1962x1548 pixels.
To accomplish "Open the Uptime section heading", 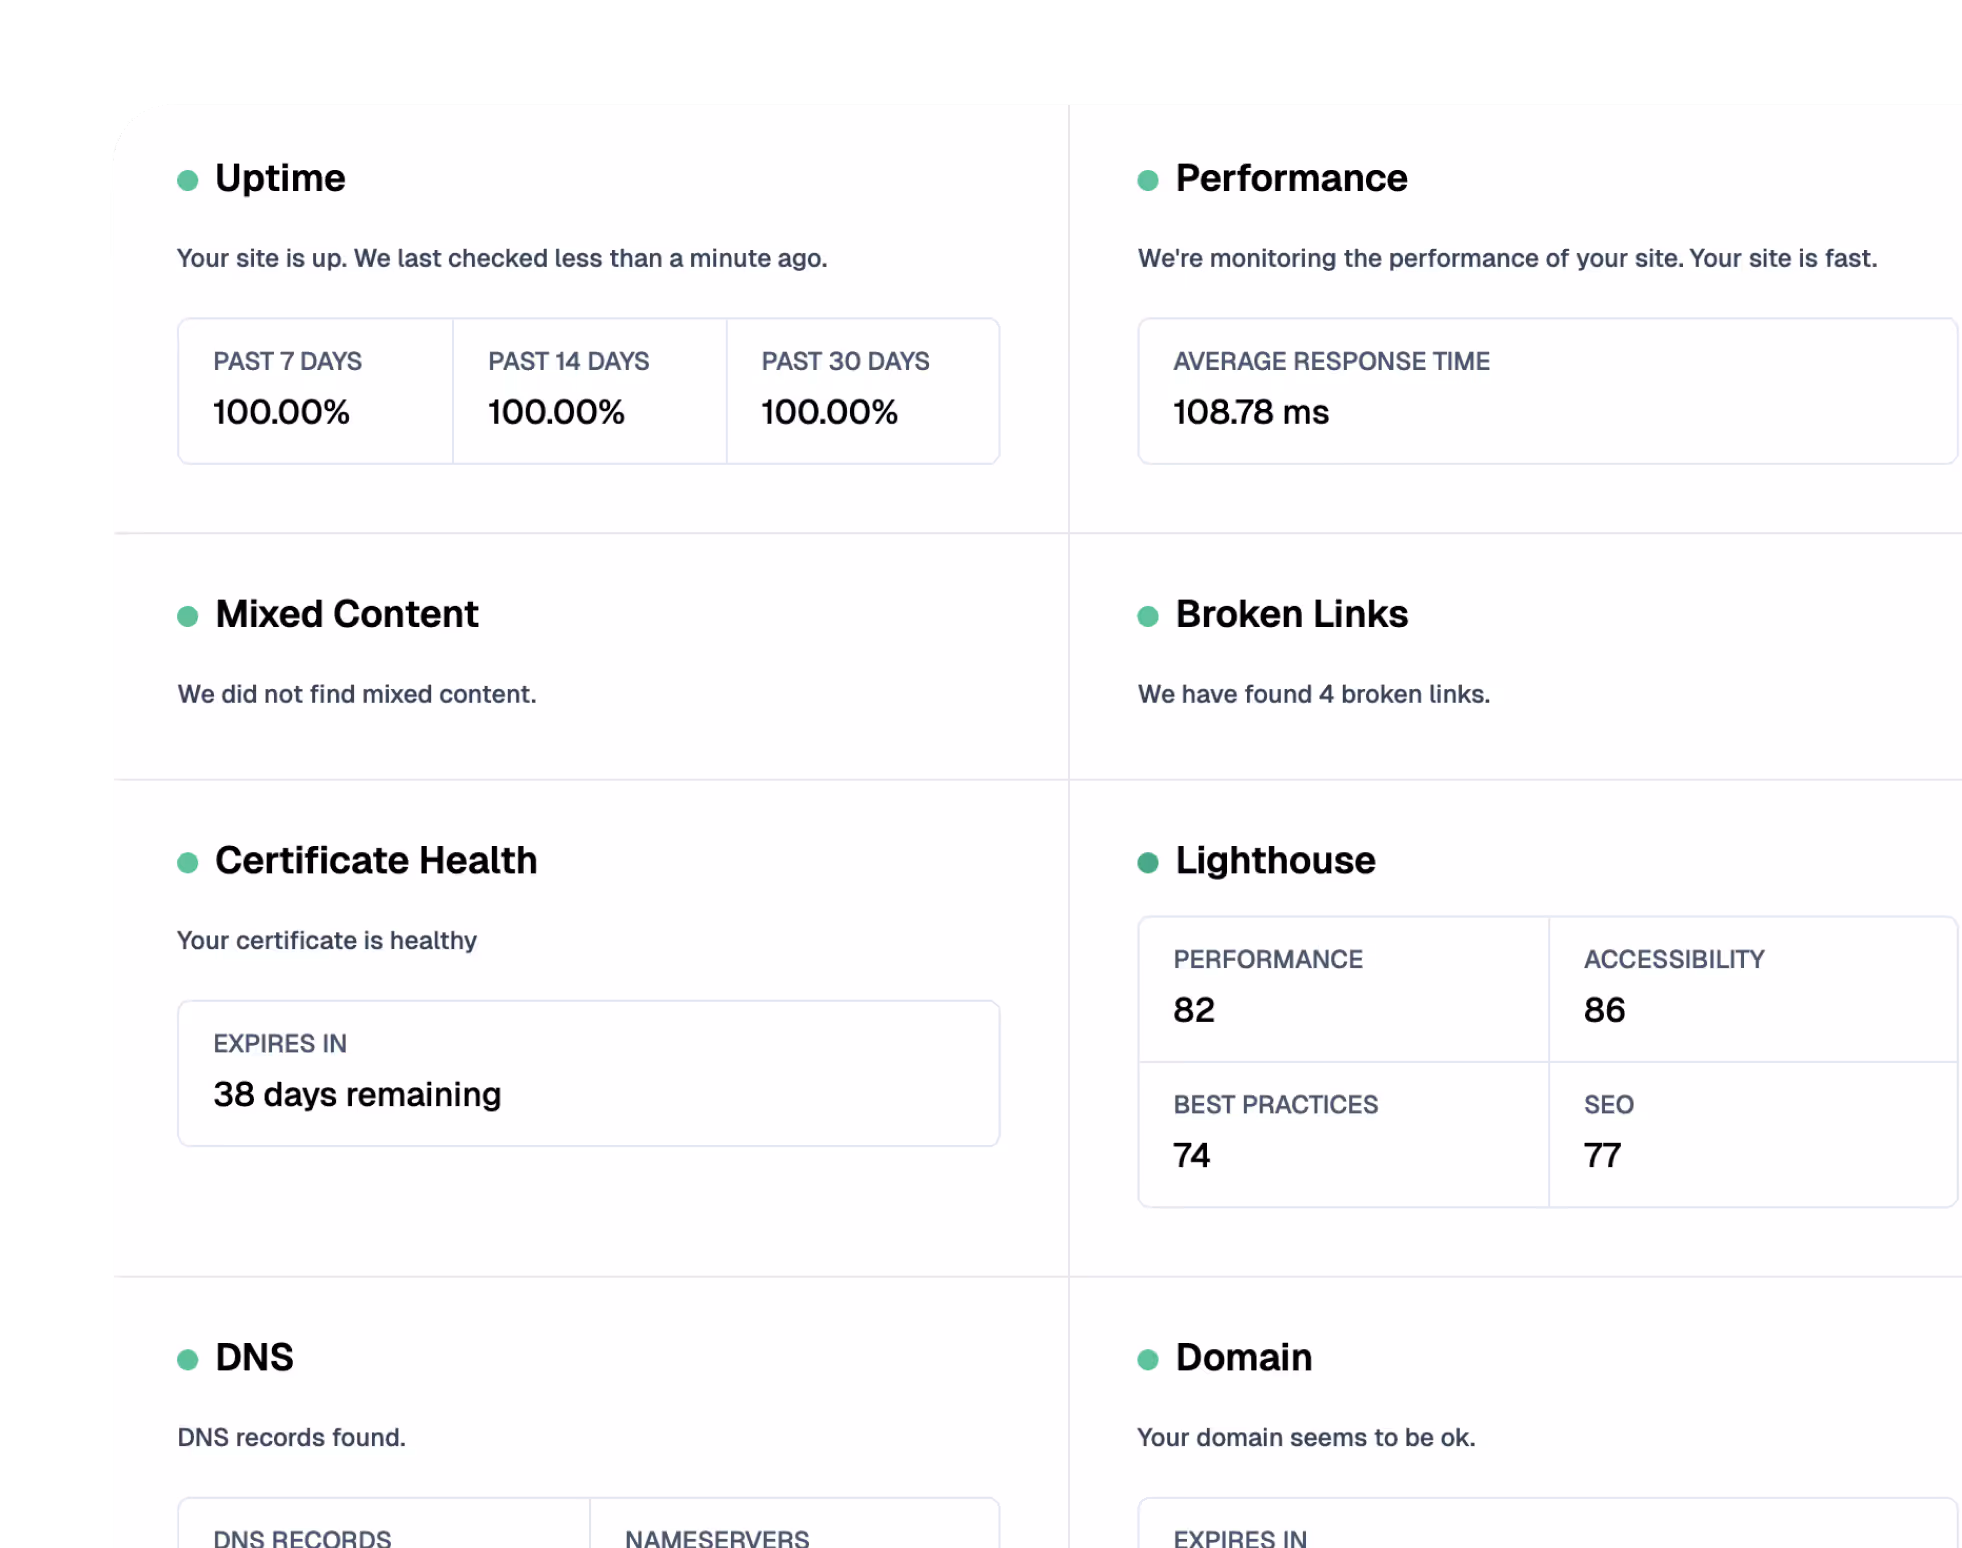I will pyautogui.click(x=280, y=178).
